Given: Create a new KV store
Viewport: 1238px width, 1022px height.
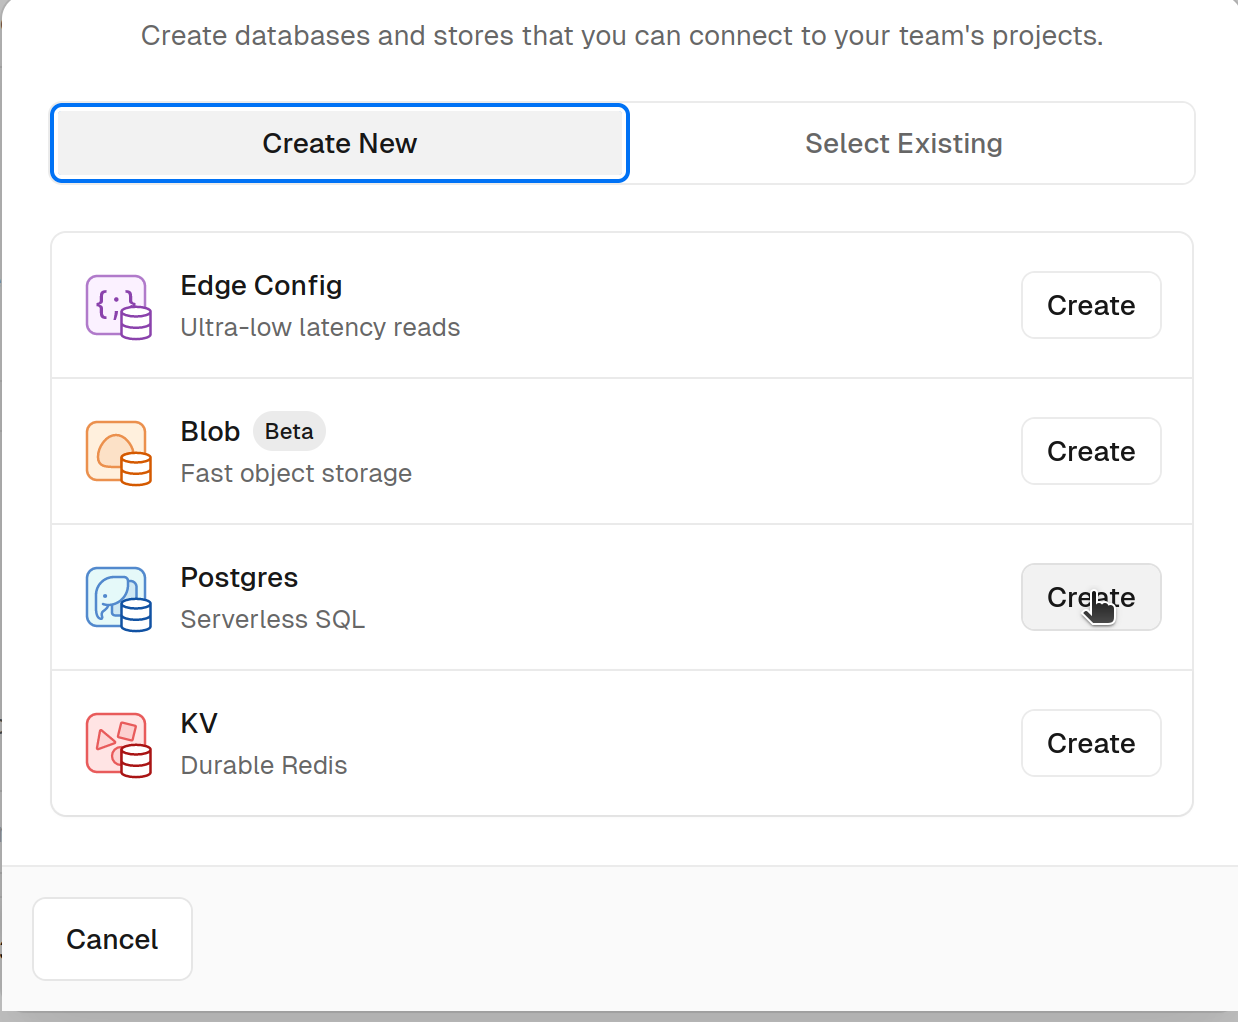Looking at the screenshot, I should point(1091,743).
